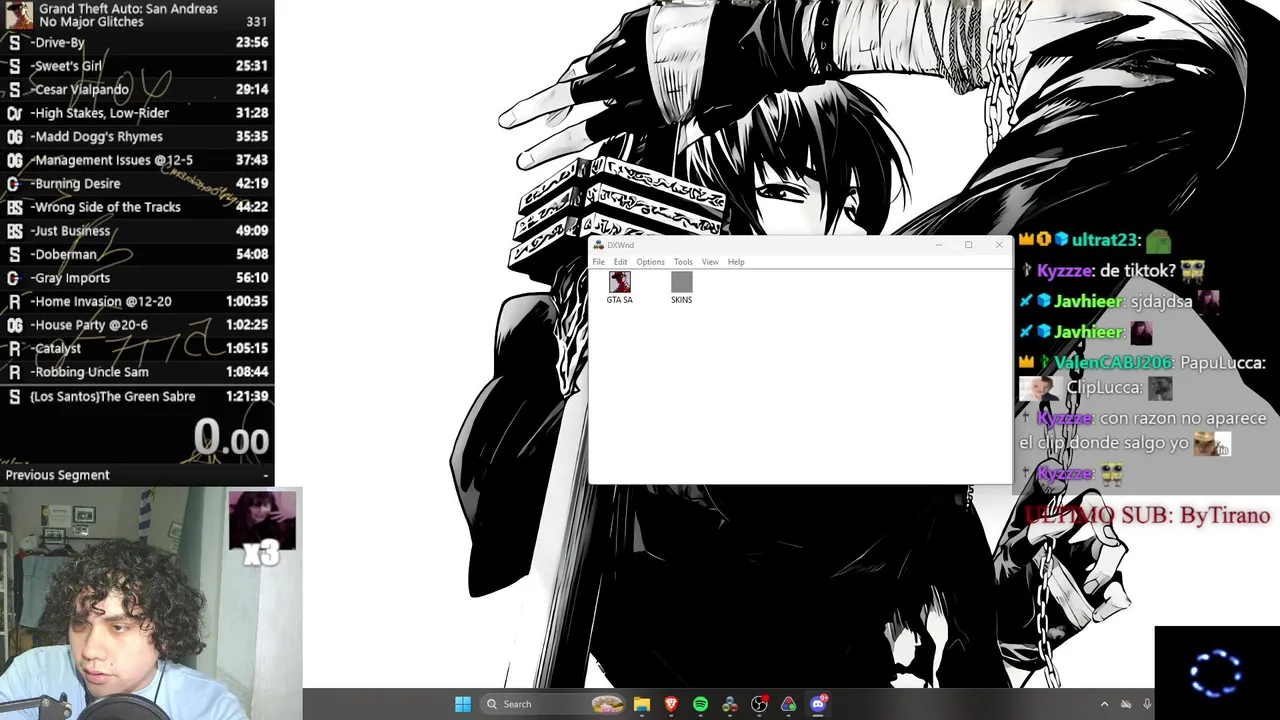
Task: Click the 'High Stakes, Low-Rider' split
Action: [x=137, y=113]
